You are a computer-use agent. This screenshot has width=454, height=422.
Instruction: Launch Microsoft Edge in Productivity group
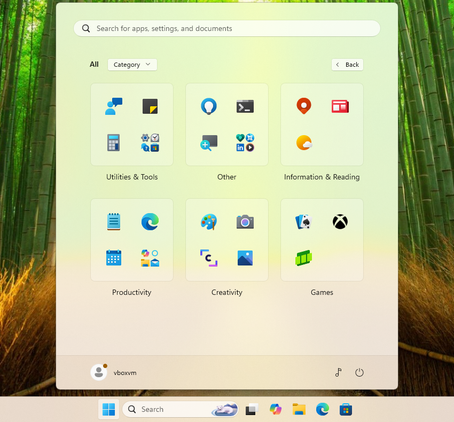(x=150, y=222)
